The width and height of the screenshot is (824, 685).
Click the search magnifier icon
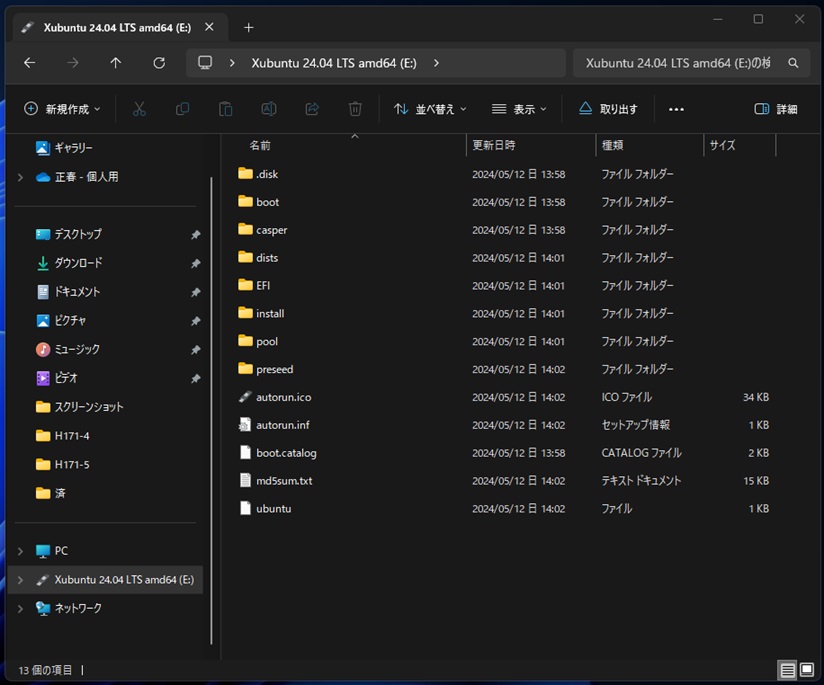point(793,63)
